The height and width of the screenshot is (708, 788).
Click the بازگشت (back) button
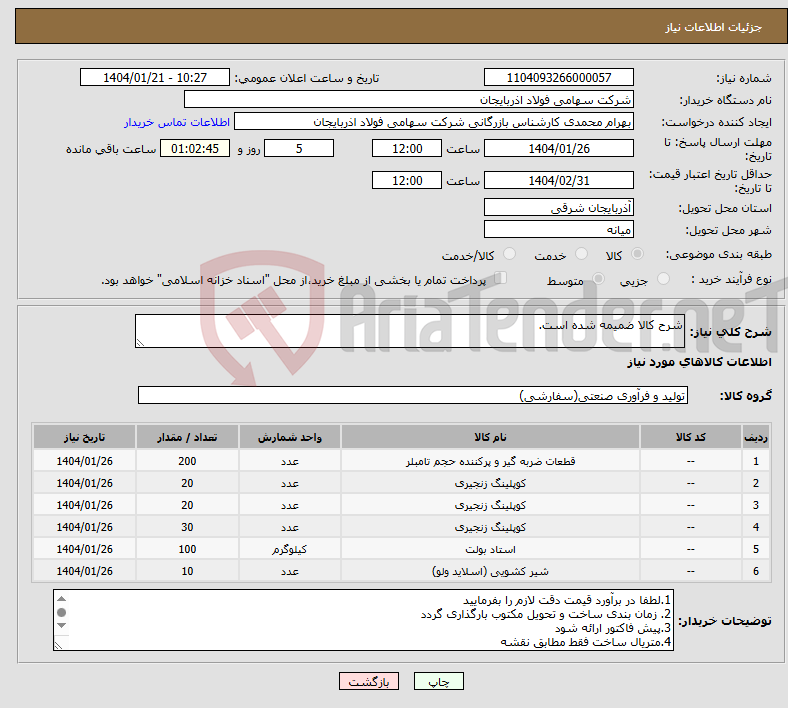368,681
